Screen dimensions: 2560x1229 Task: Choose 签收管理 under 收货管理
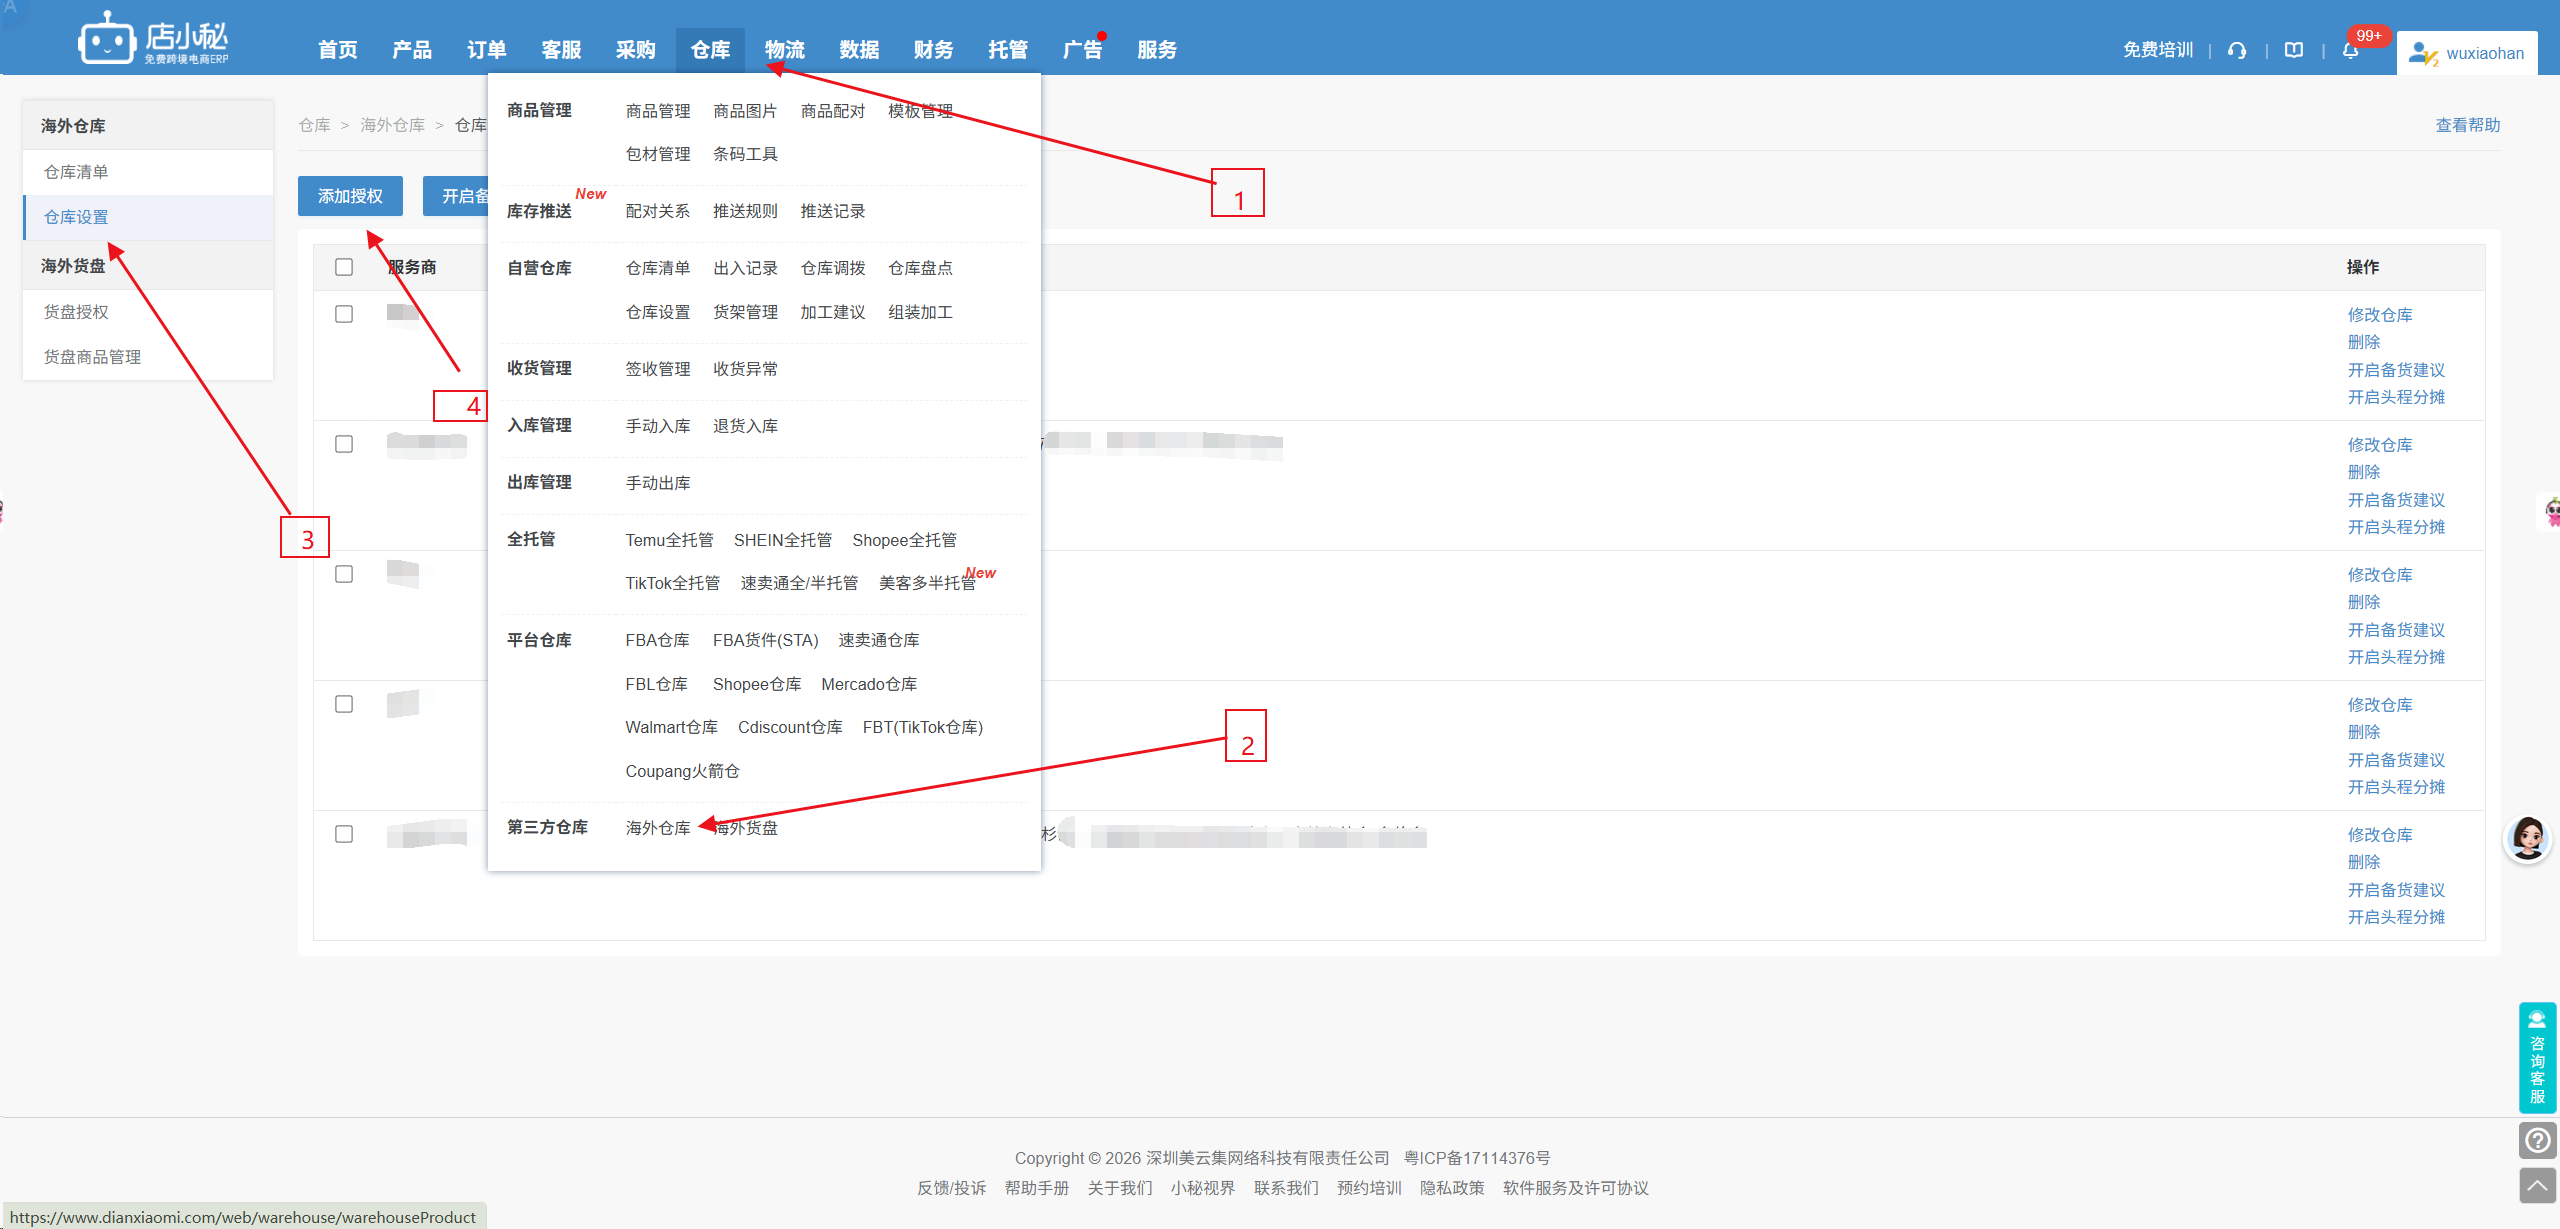pyautogui.click(x=658, y=369)
